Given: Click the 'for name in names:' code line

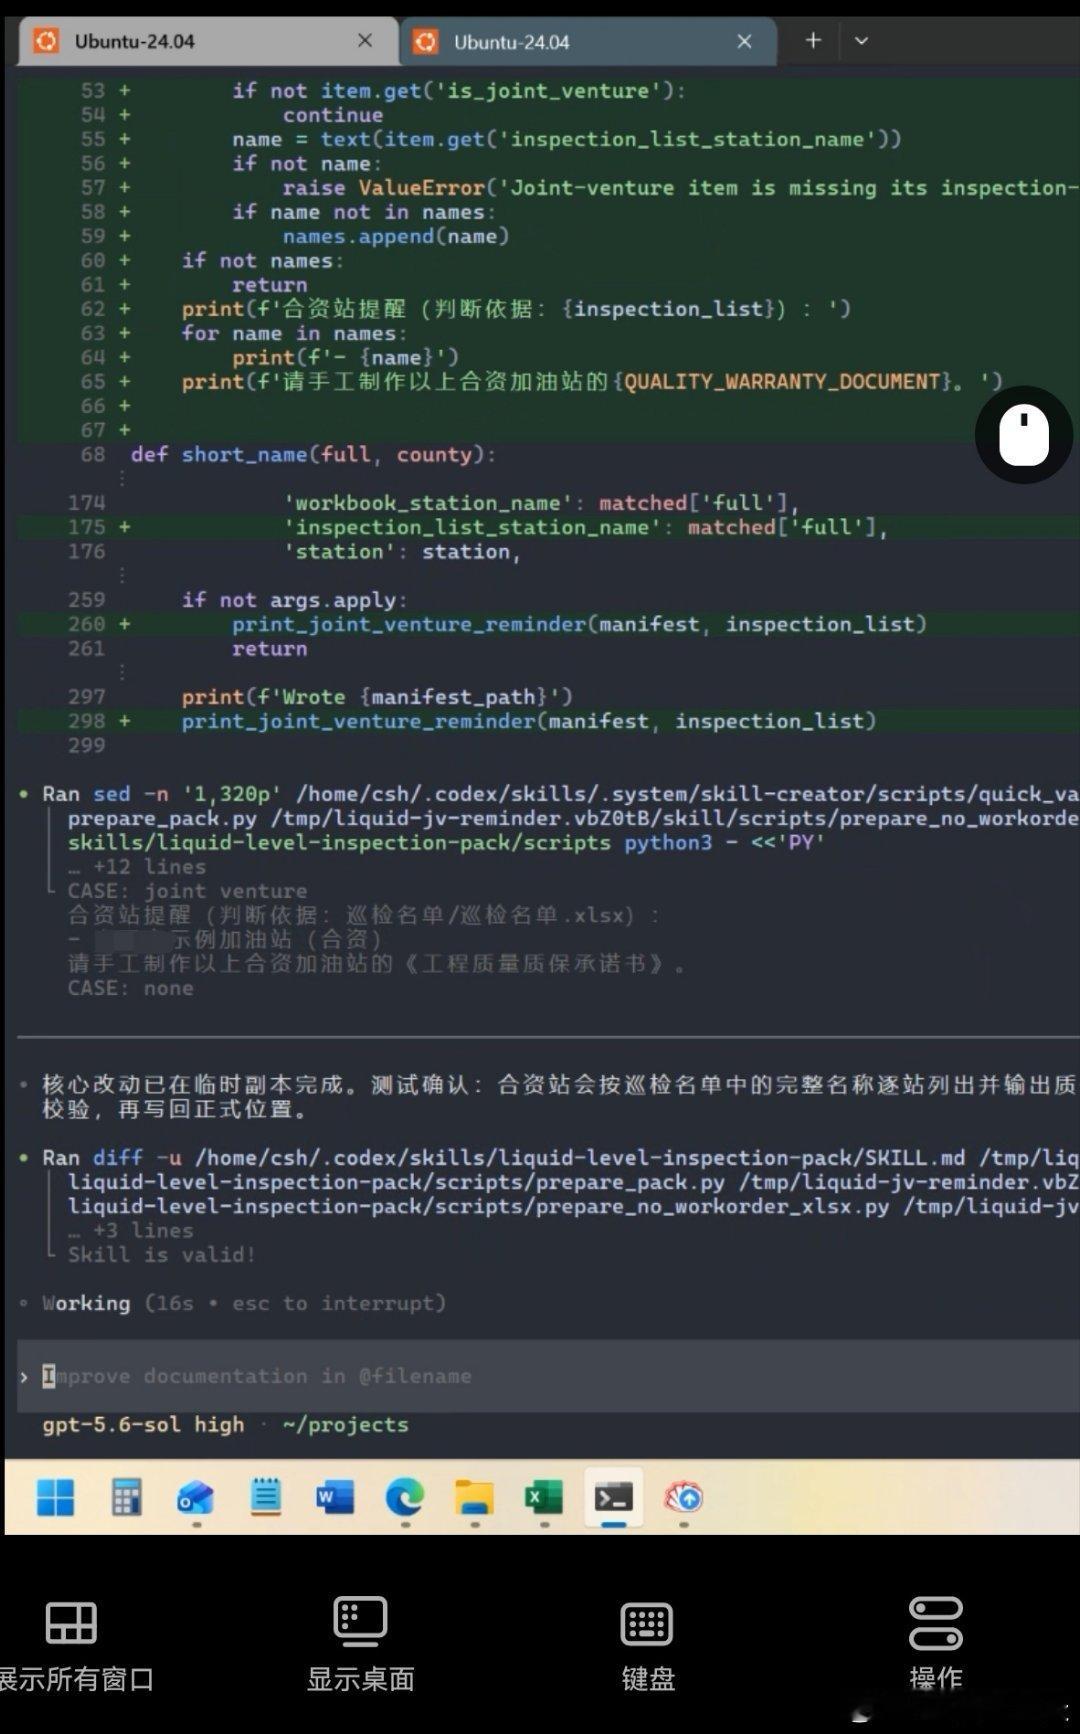Looking at the screenshot, I should [x=294, y=333].
